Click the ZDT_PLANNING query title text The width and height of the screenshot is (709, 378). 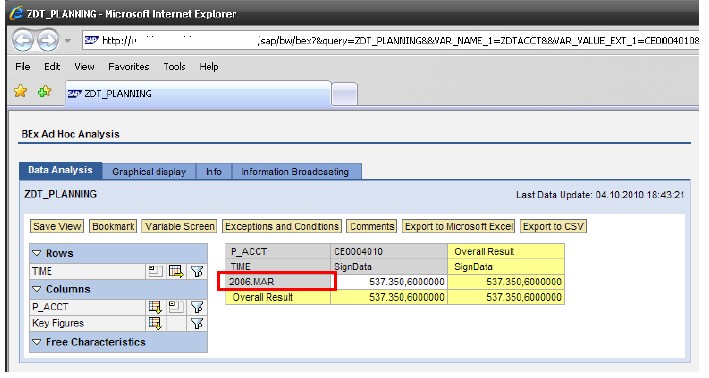(x=61, y=194)
